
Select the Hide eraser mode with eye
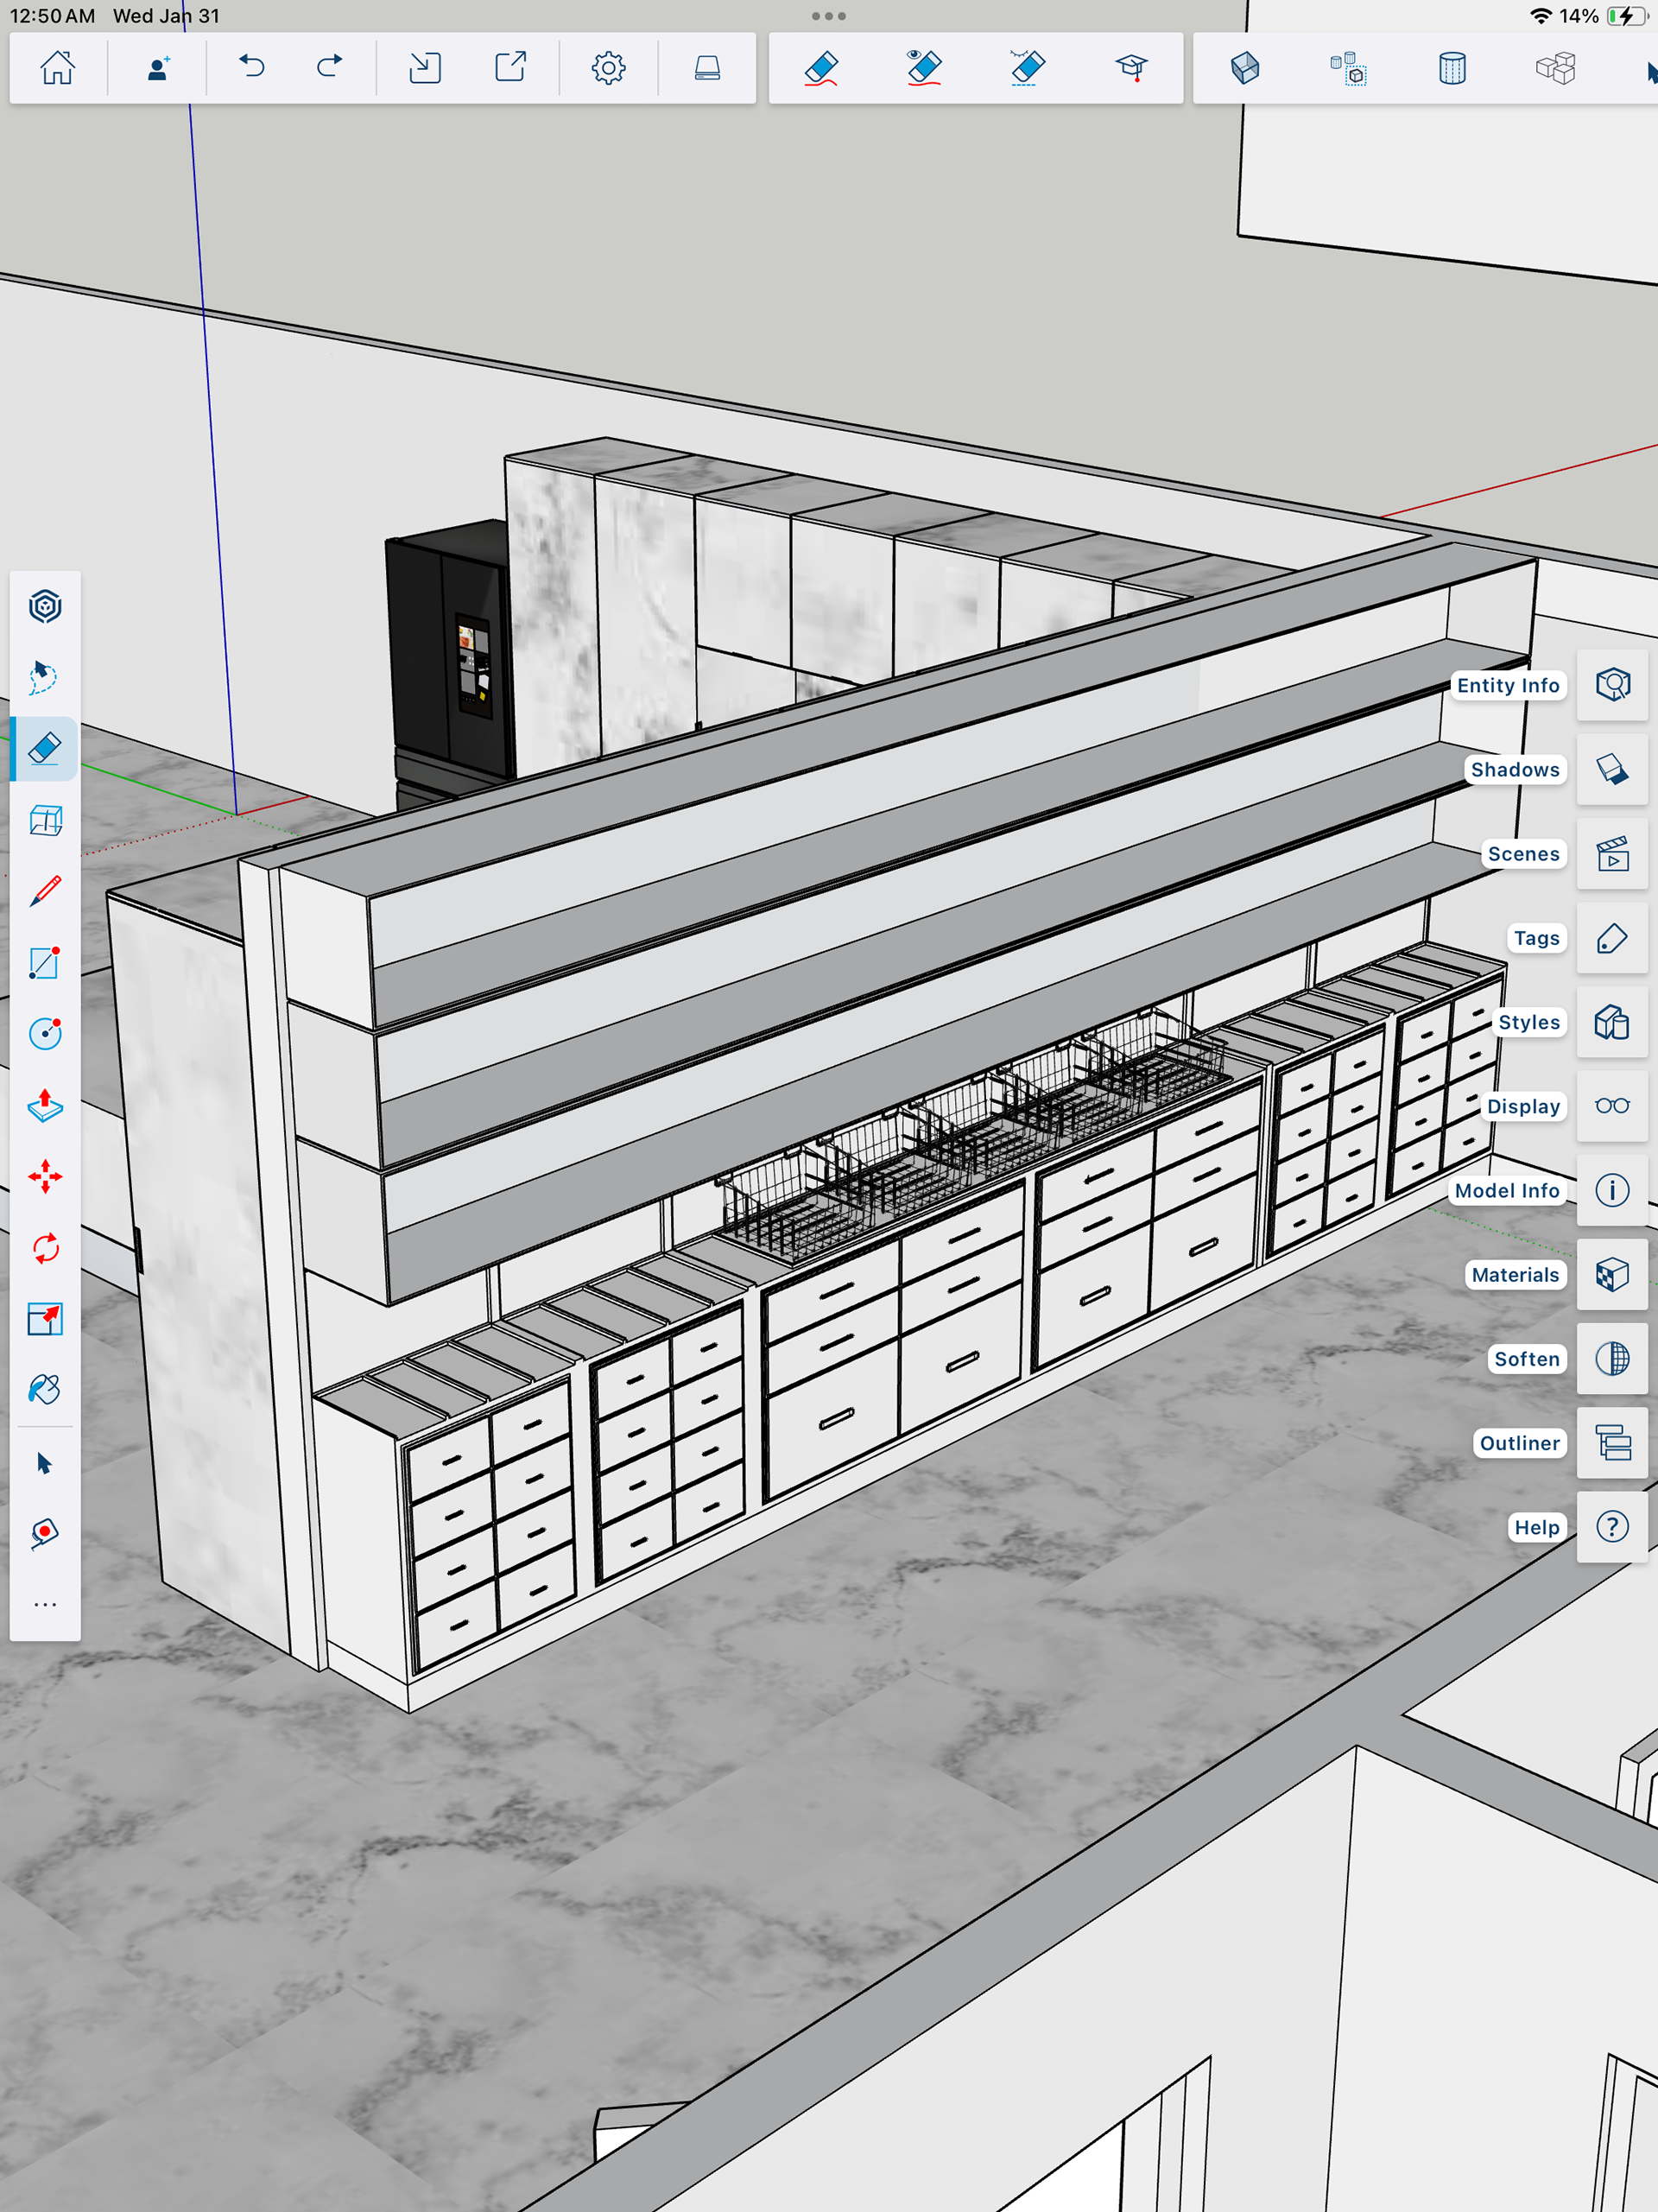pyautogui.click(x=923, y=68)
